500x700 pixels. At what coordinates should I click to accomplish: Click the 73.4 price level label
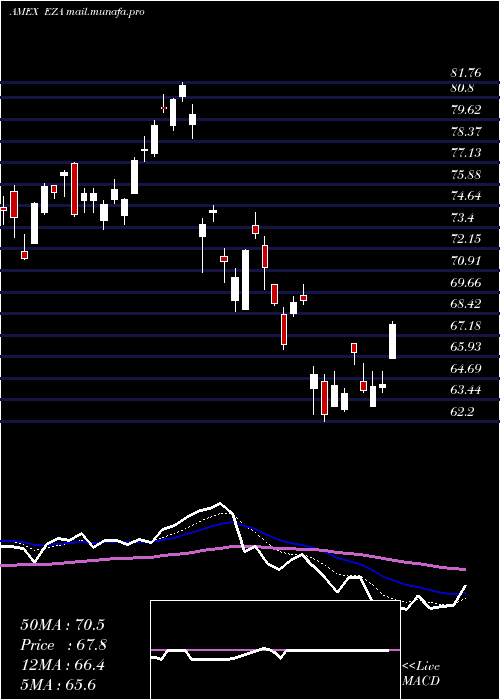coord(462,218)
